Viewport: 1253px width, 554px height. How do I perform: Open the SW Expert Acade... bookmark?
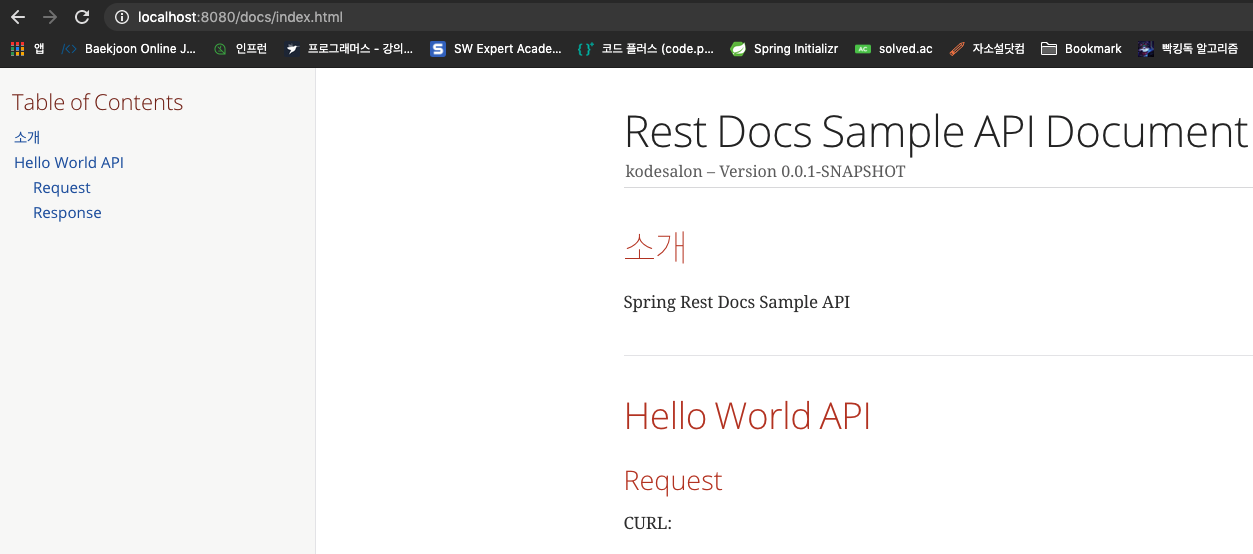pyautogui.click(x=507, y=48)
